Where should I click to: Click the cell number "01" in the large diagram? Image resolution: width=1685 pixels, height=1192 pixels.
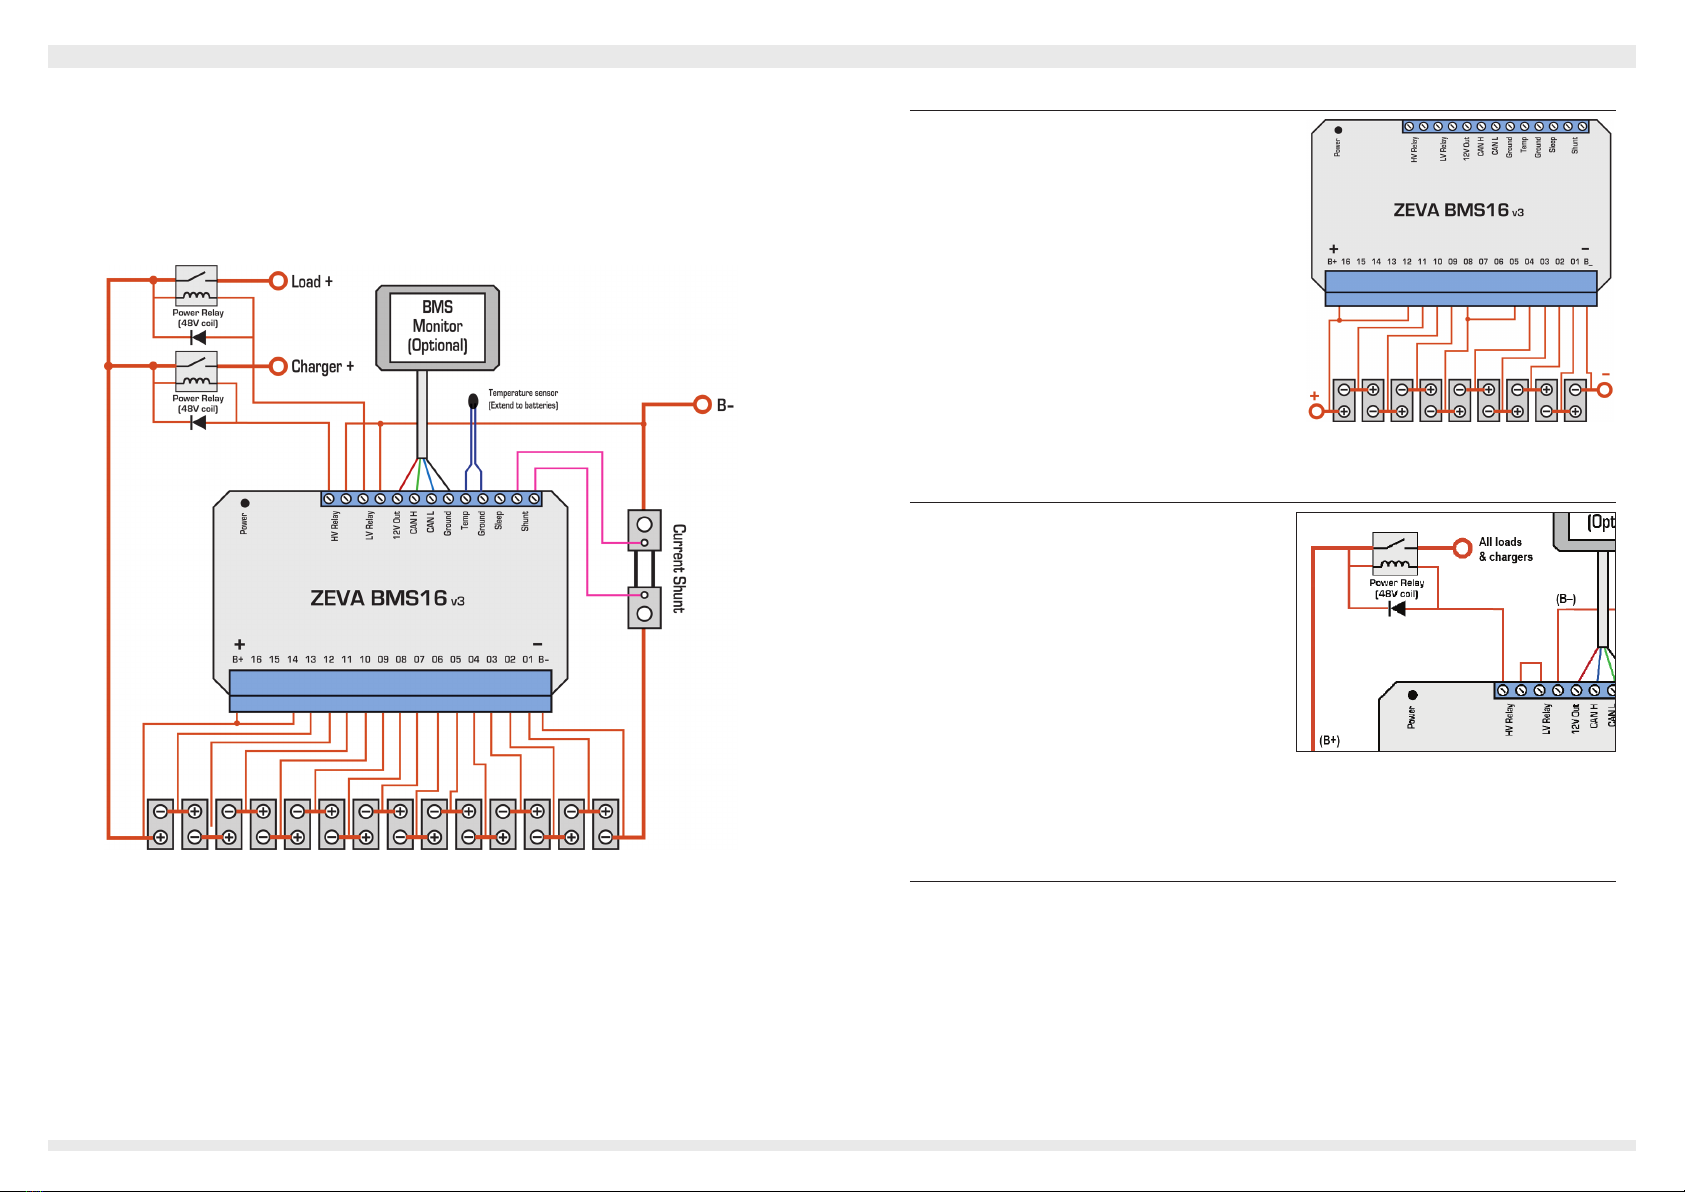527,660
